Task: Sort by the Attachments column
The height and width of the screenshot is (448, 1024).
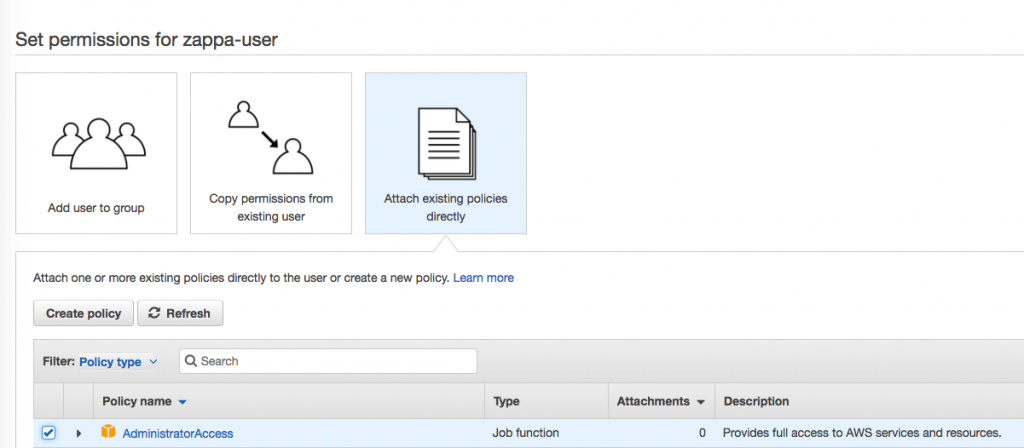Action: point(661,402)
